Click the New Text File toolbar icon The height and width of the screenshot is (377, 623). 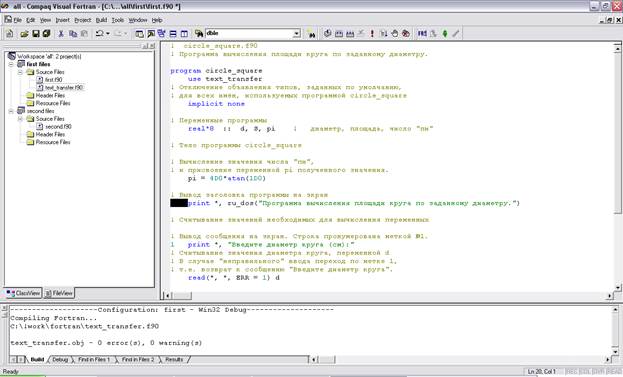coord(10,34)
